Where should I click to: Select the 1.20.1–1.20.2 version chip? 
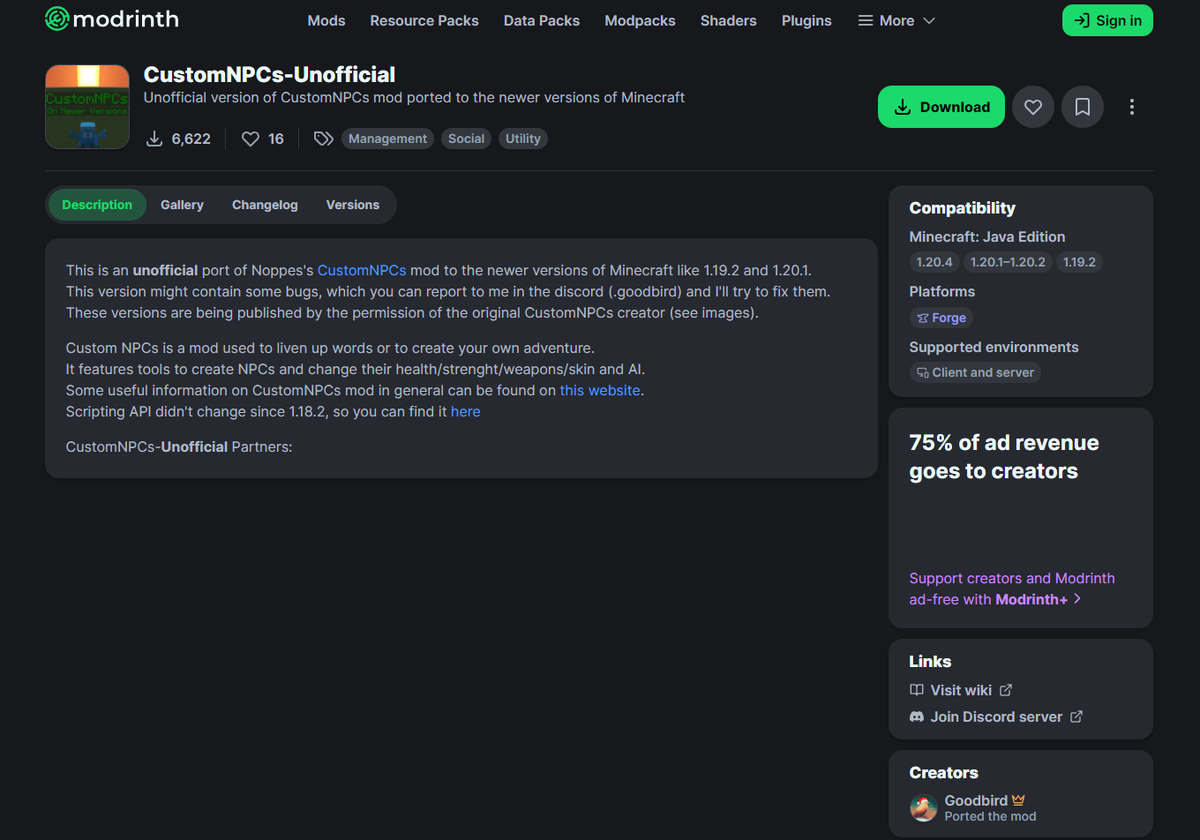tap(1008, 262)
